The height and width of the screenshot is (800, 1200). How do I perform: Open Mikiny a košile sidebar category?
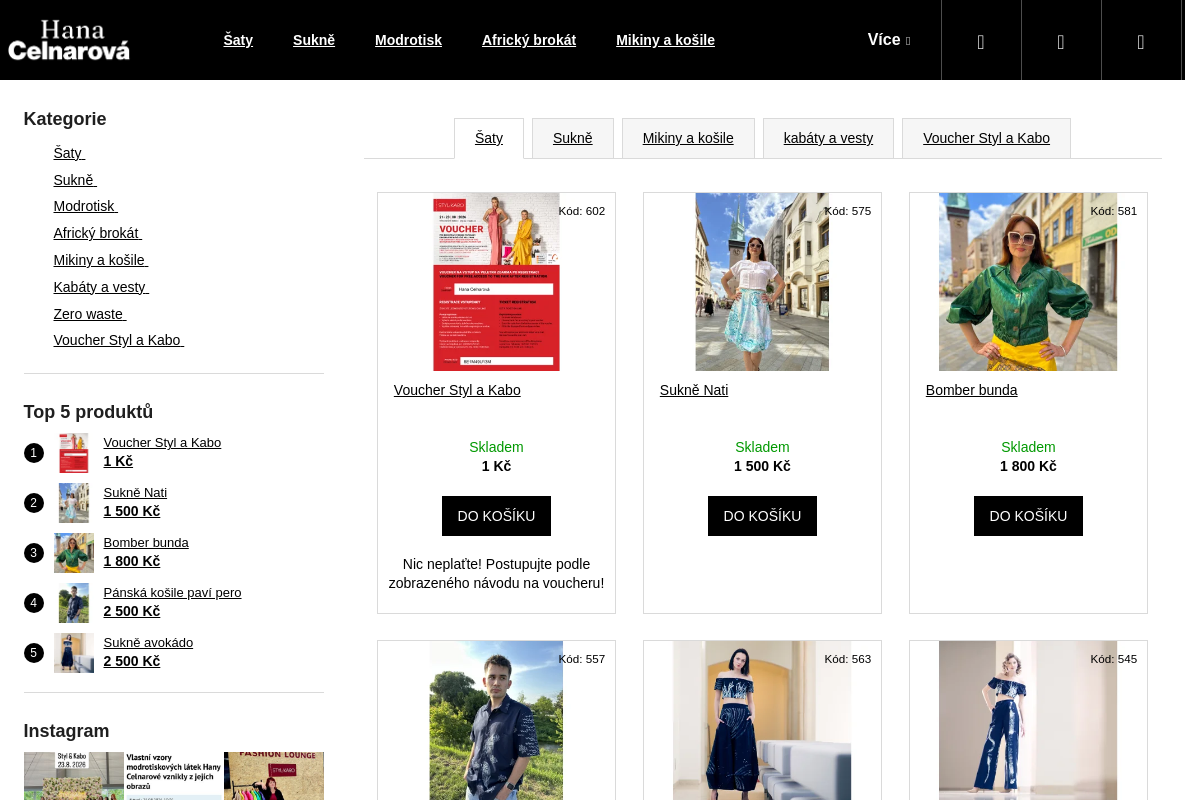pos(101,260)
